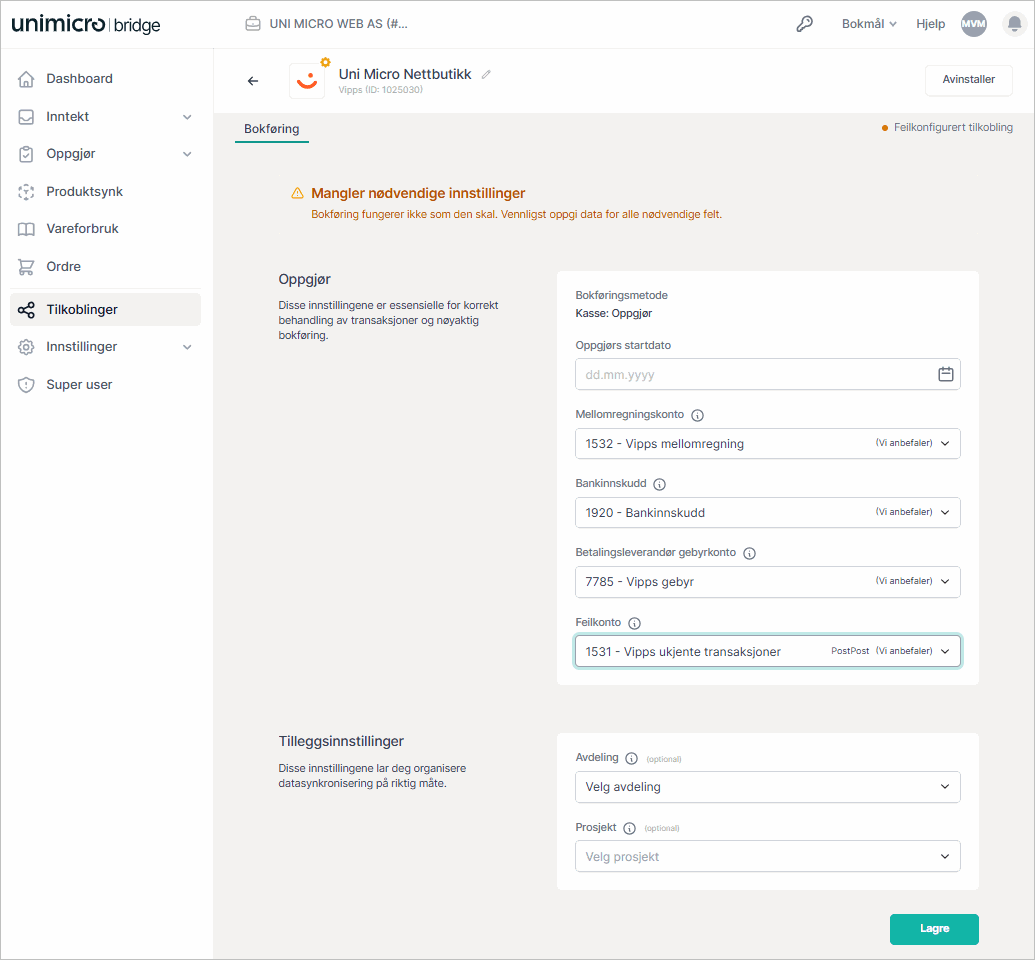The height and width of the screenshot is (960, 1035).
Task: Click the Ordre shopping cart icon
Action: tap(26, 267)
